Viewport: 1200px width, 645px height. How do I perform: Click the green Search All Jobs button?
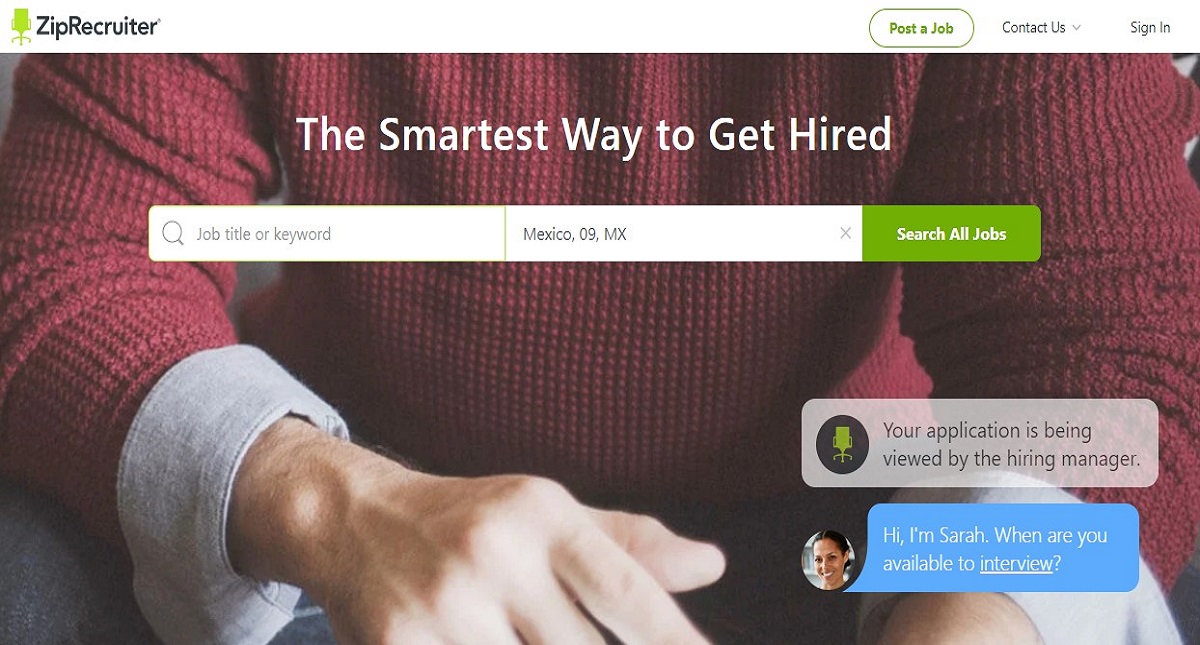coord(951,234)
